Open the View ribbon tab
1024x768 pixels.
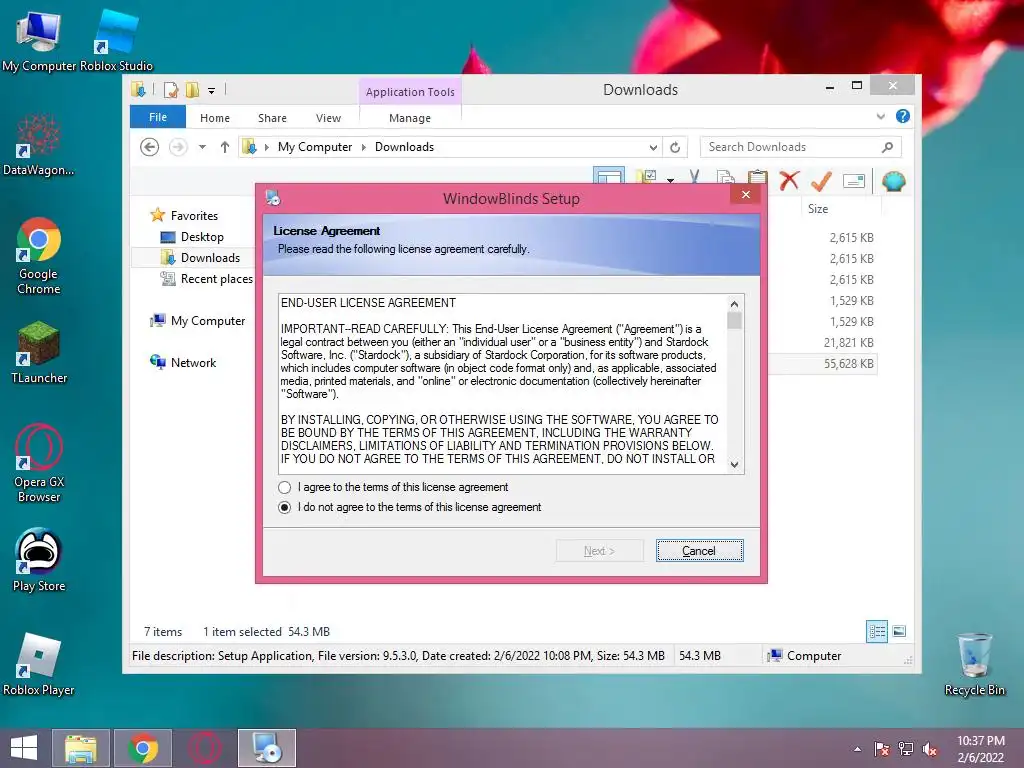pyautogui.click(x=328, y=118)
